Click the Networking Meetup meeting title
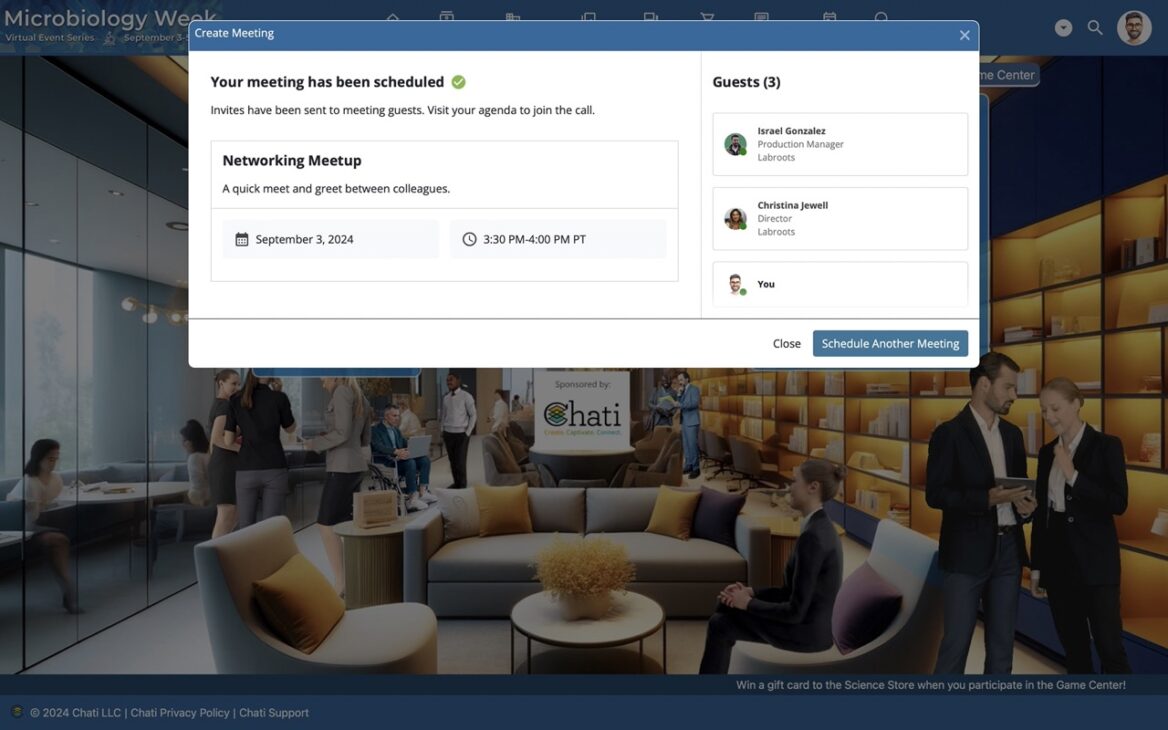Viewport: 1168px width, 730px height. (291, 160)
